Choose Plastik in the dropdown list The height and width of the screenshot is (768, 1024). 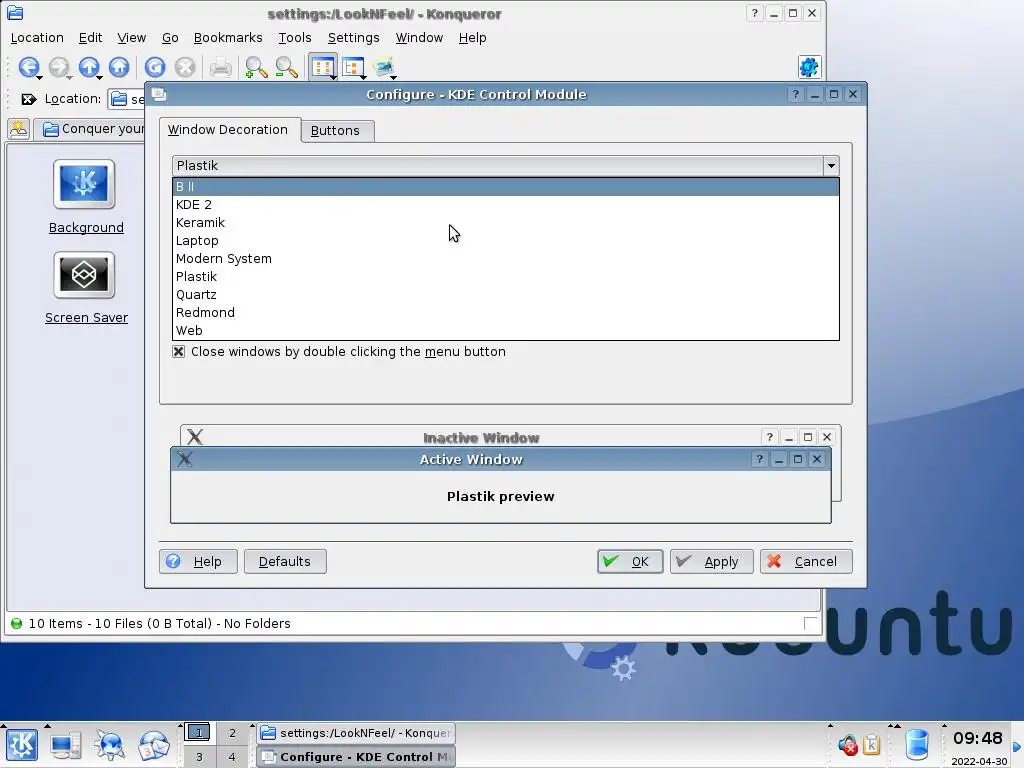point(505,276)
